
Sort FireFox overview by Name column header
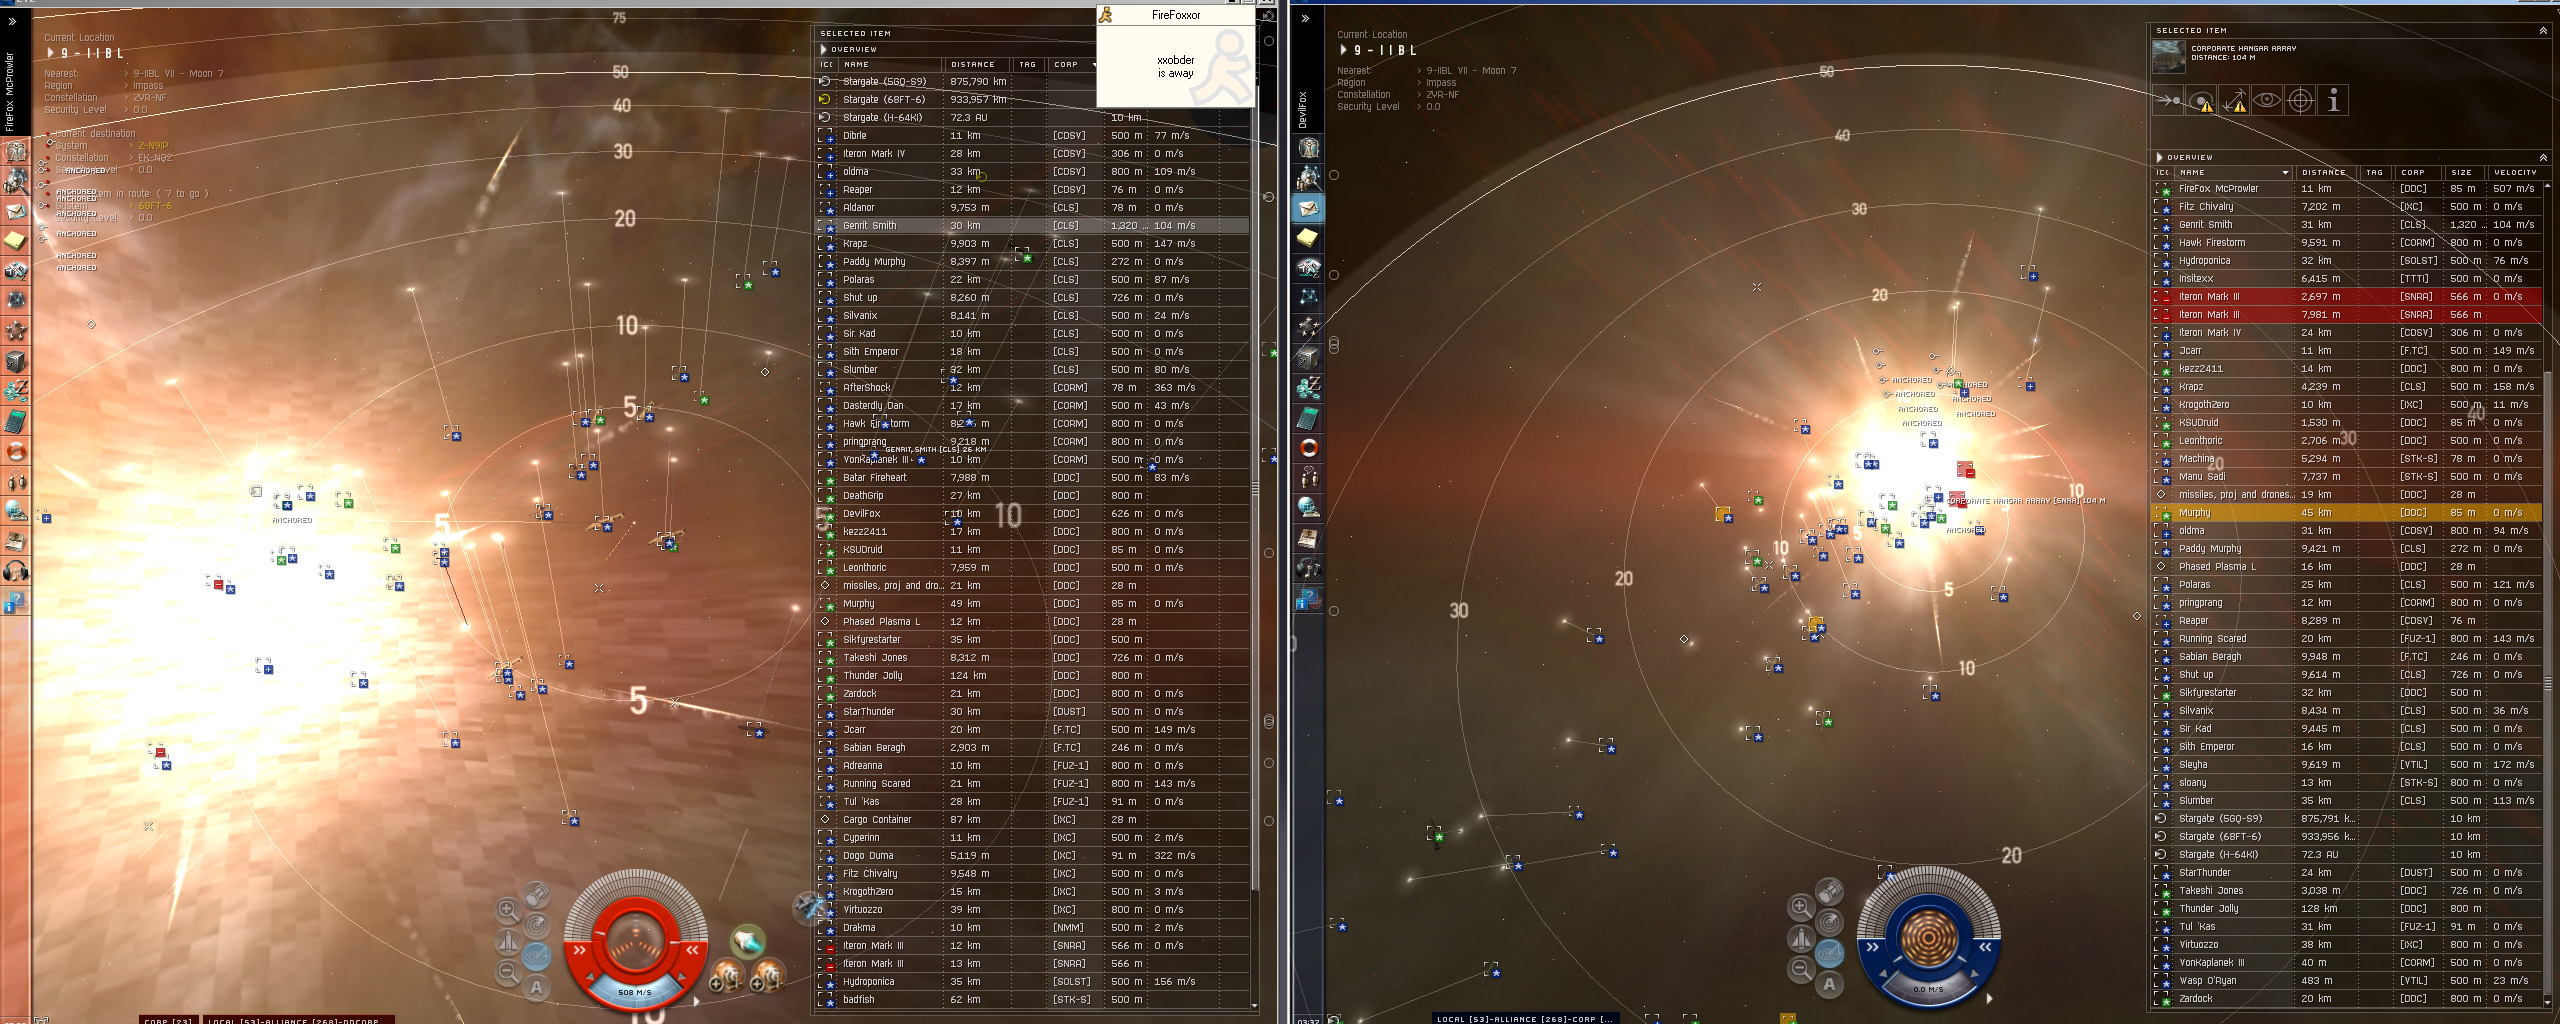point(890,64)
